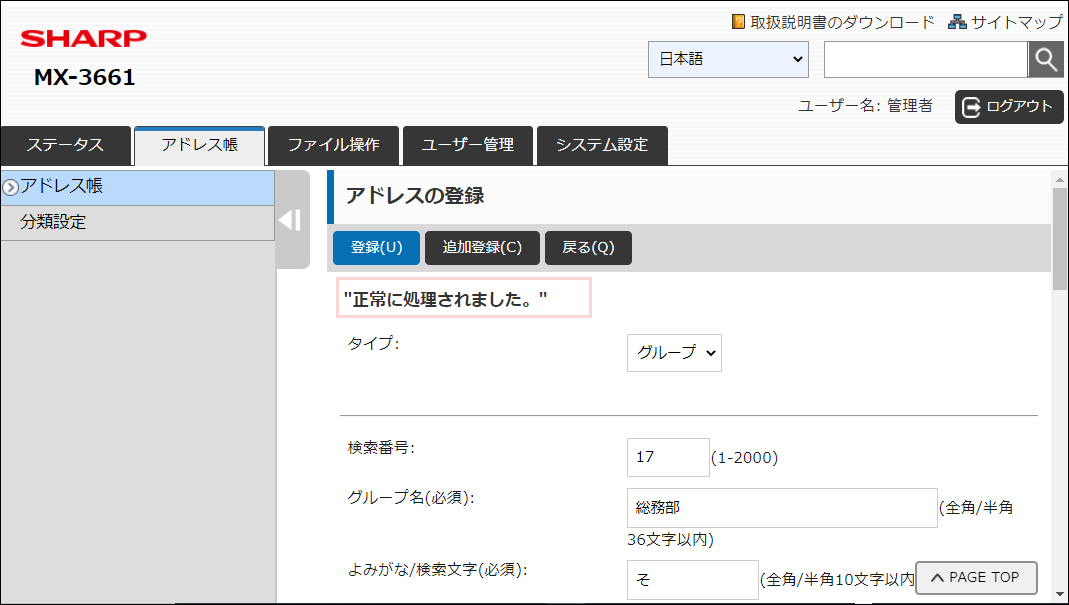Click the sitemap icon
The width and height of the screenshot is (1069, 605).
(957, 22)
